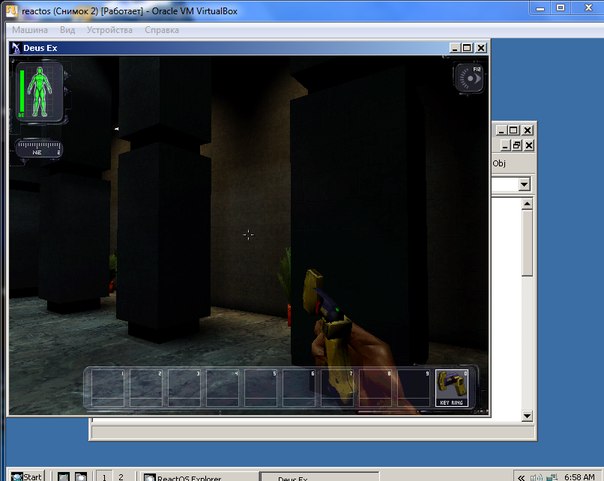Maximize the background window behind Deus Ex
The height and width of the screenshot is (481, 604).
(513, 130)
